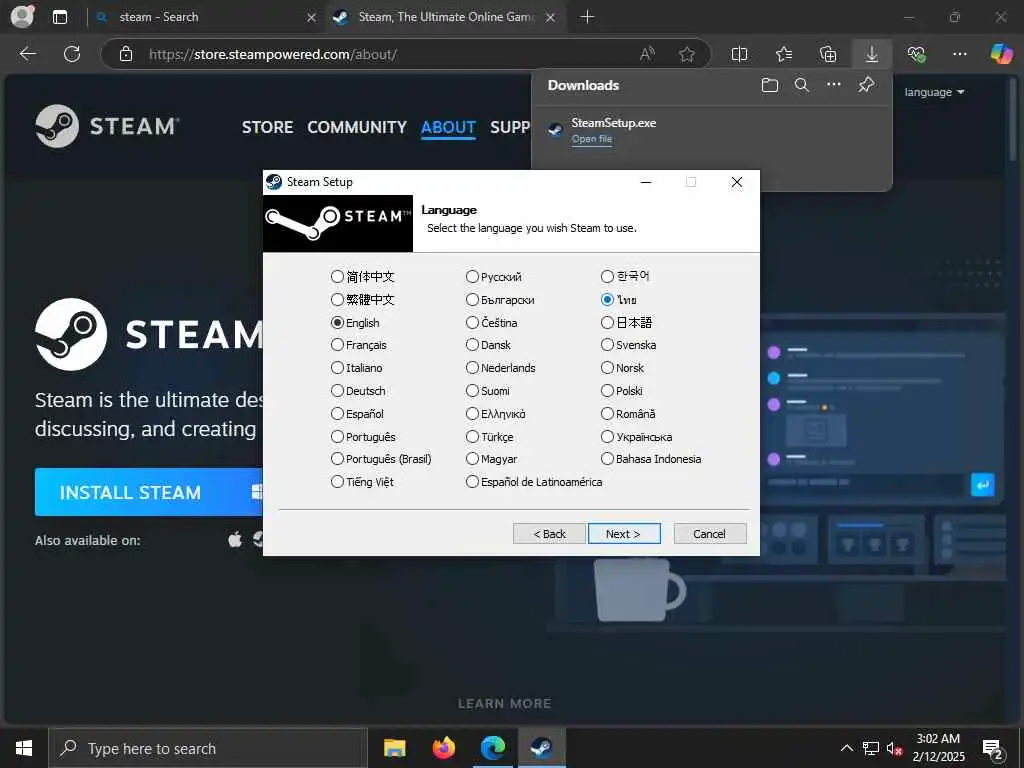Click SteamSetup.exe download entry name
The width and height of the screenshot is (1024, 768).
click(x=614, y=123)
